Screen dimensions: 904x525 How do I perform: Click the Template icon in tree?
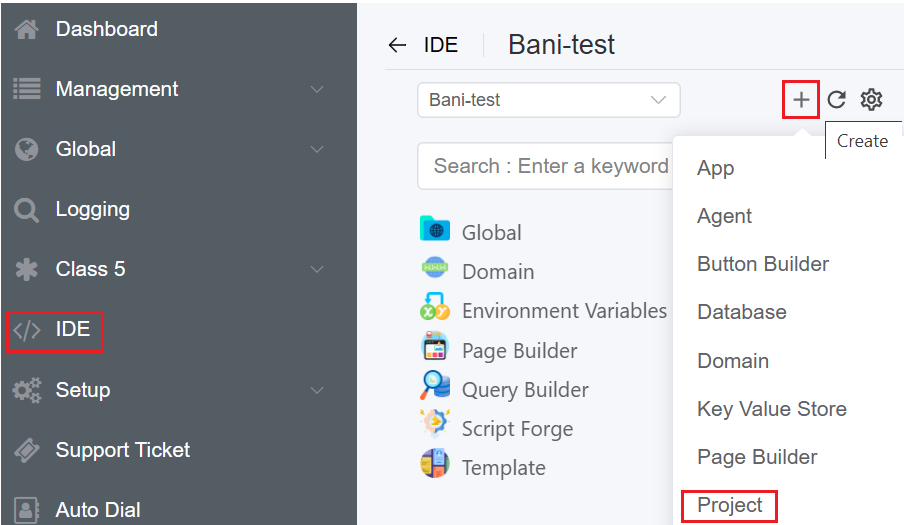(435, 465)
